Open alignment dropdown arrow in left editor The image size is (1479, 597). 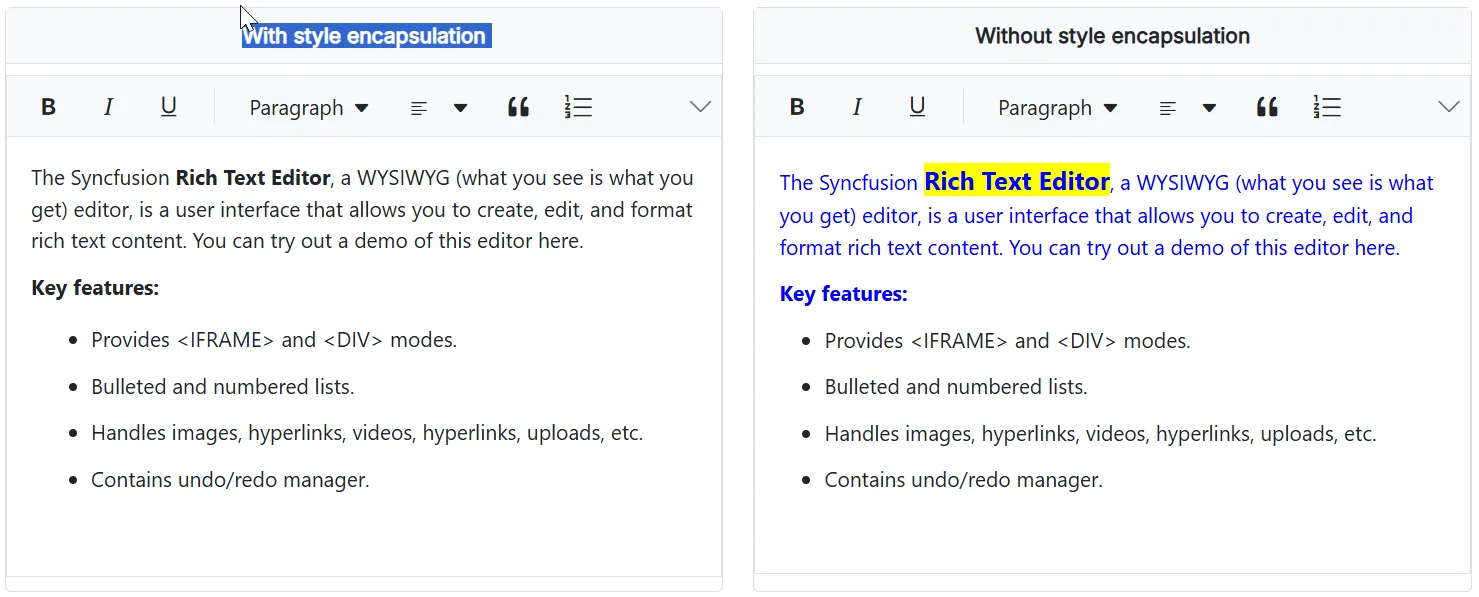460,108
